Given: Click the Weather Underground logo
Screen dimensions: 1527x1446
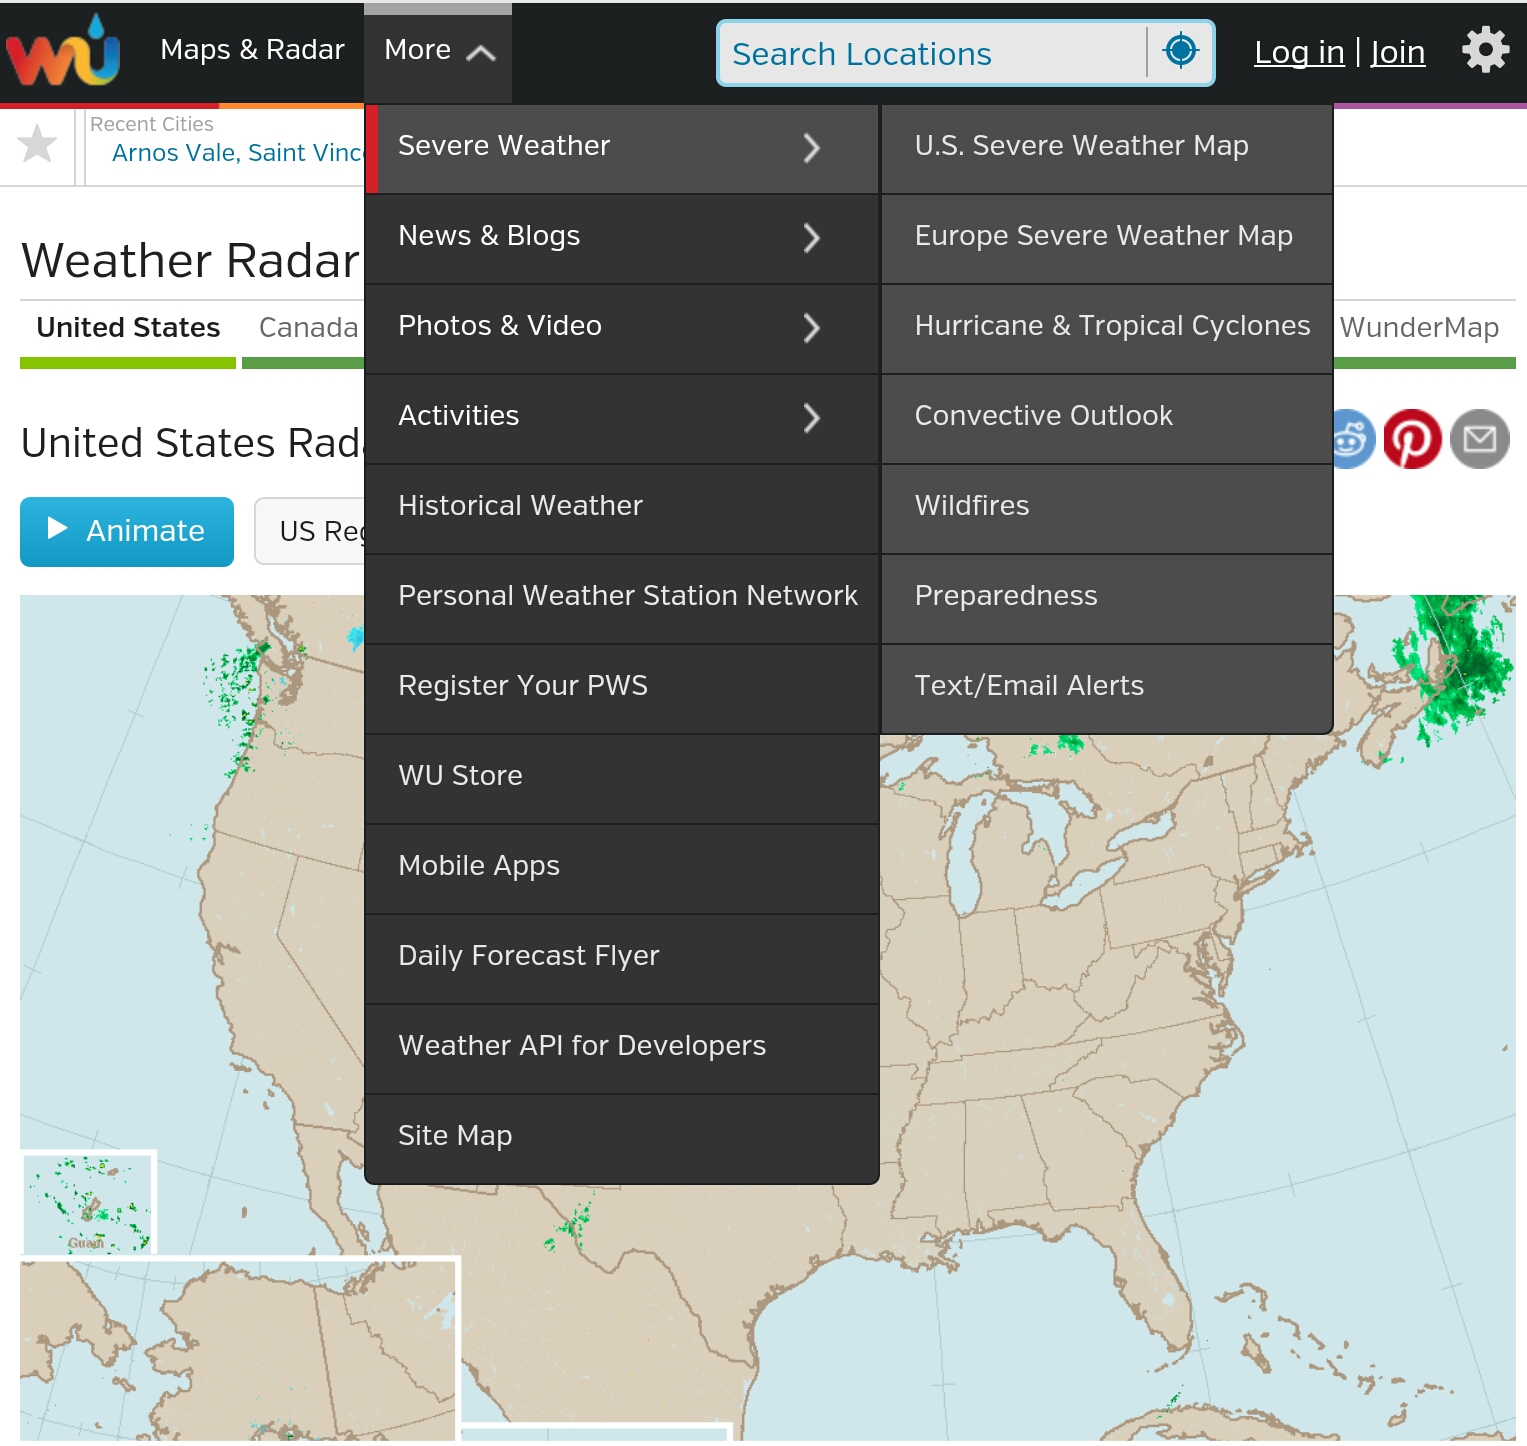Looking at the screenshot, I should point(63,51).
